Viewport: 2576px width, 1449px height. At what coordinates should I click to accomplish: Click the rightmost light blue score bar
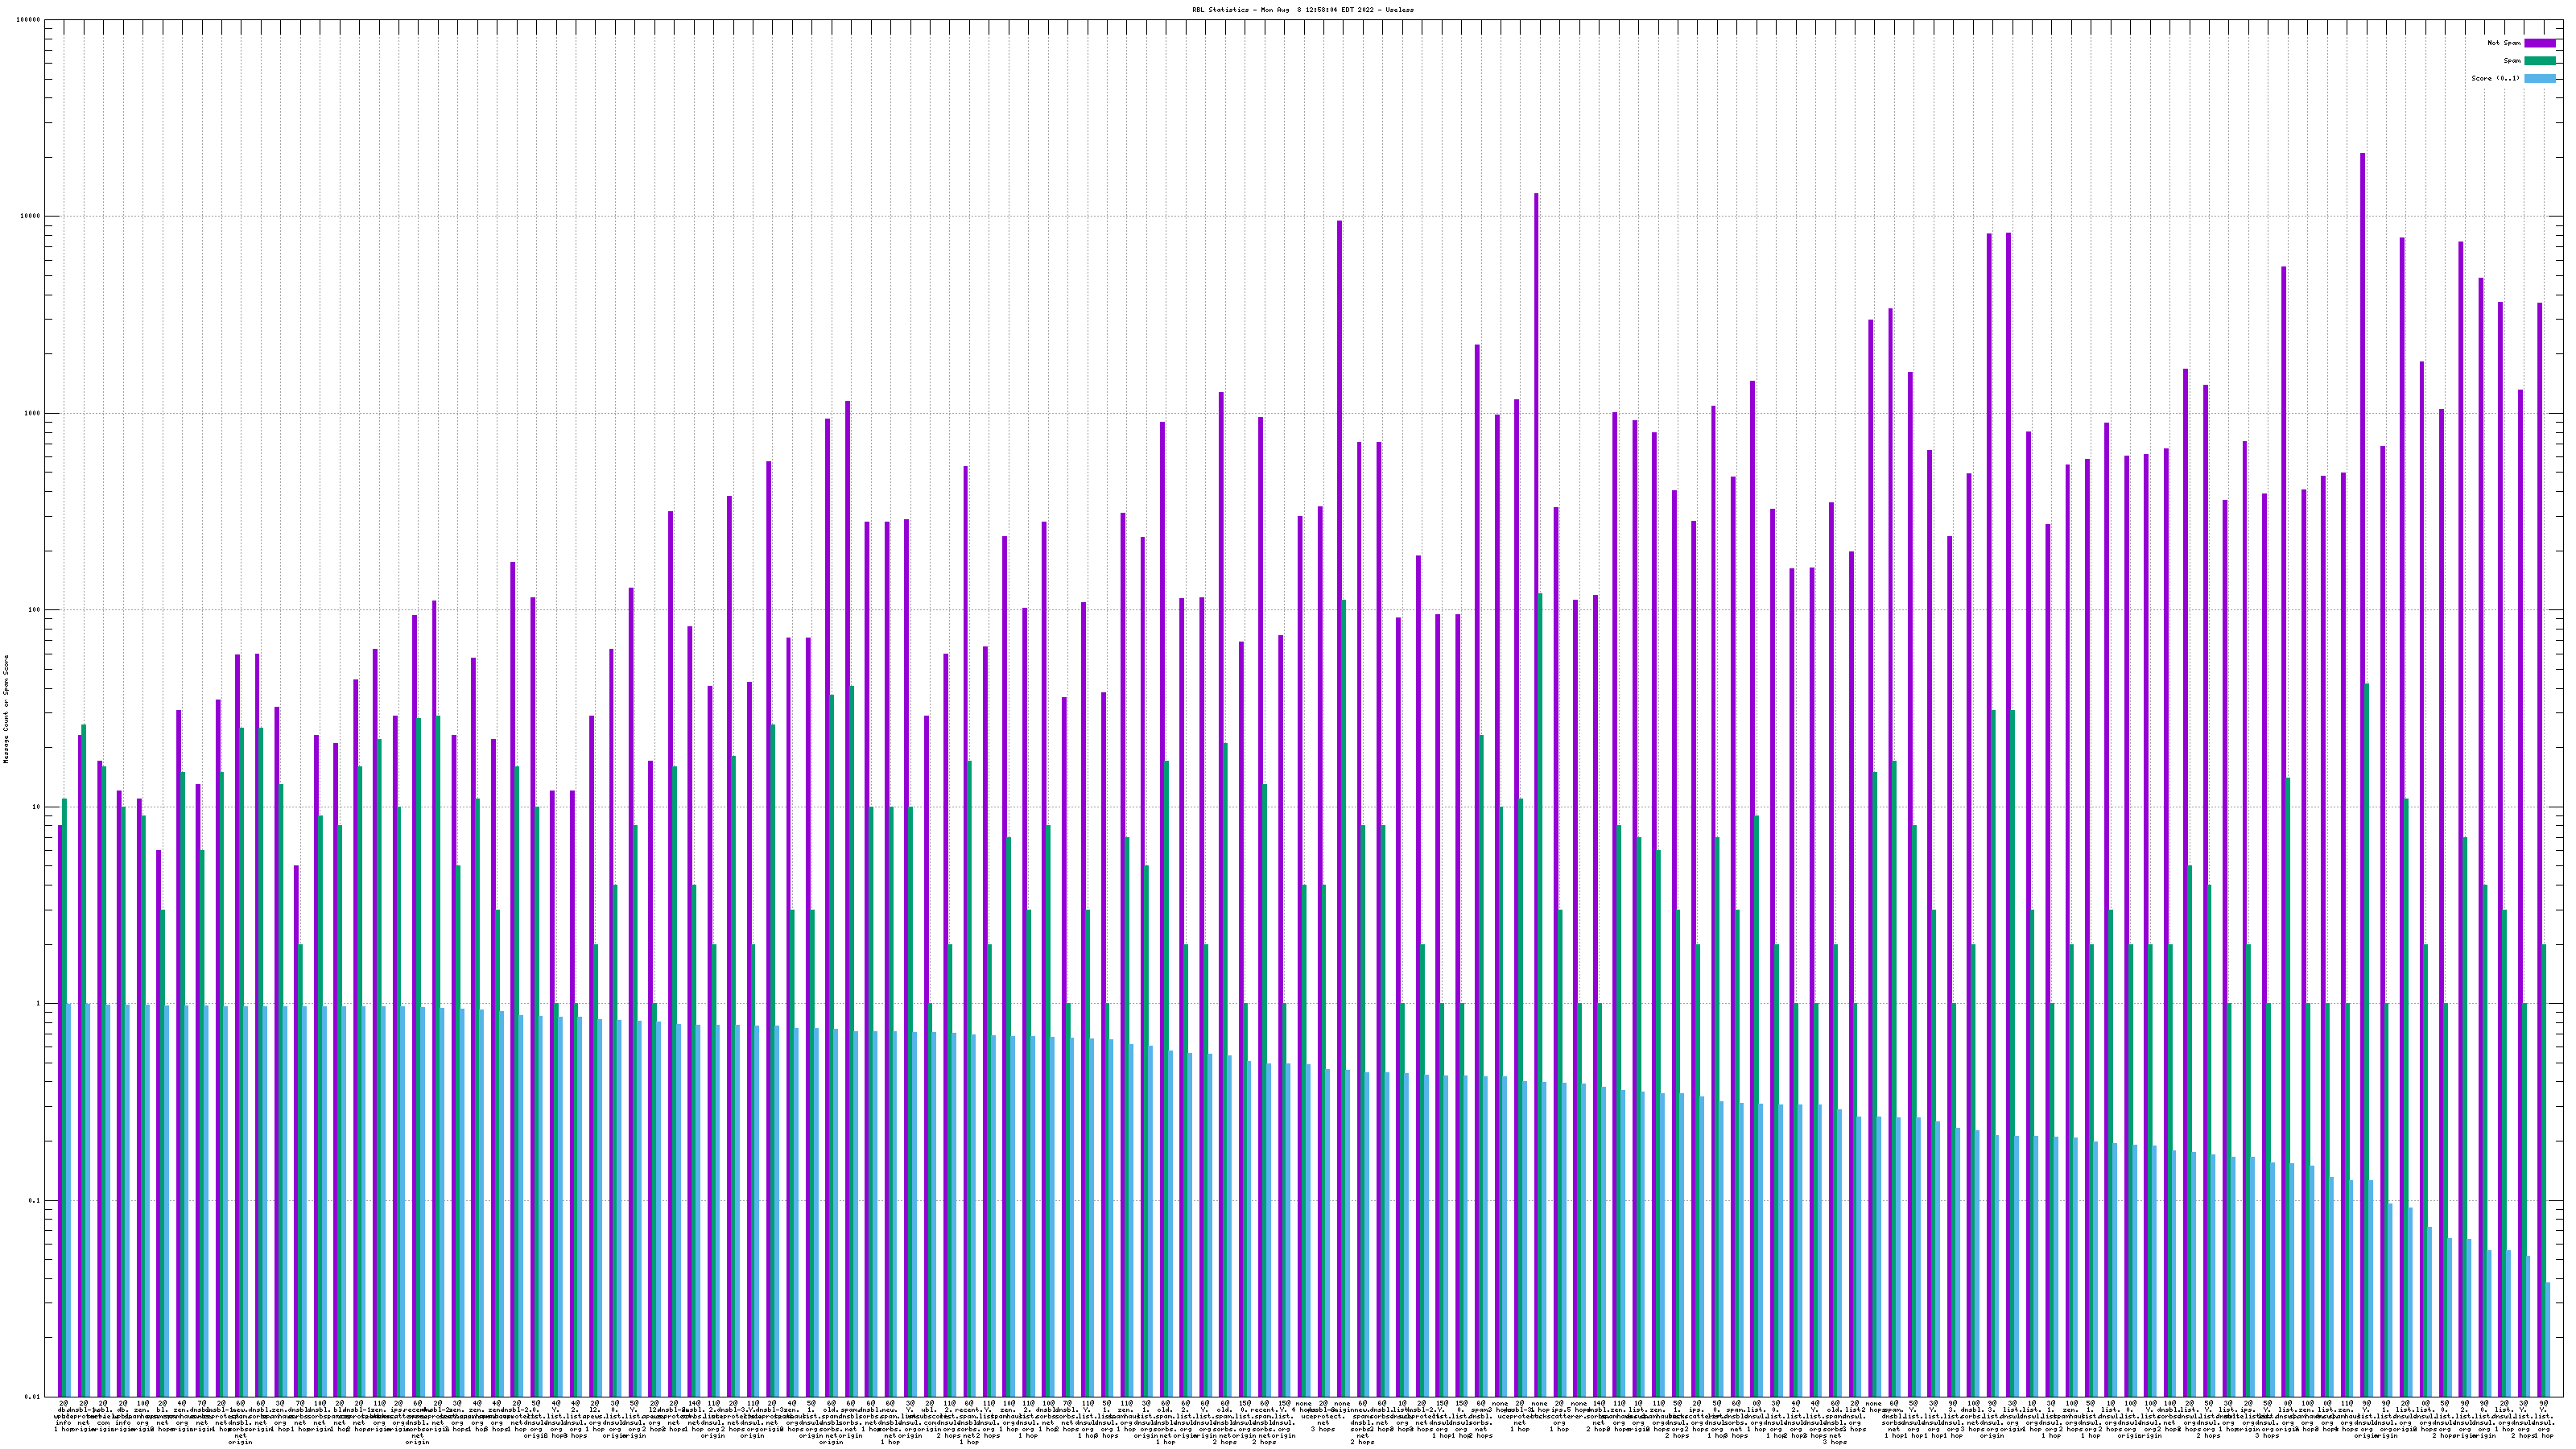(x=2548, y=1340)
